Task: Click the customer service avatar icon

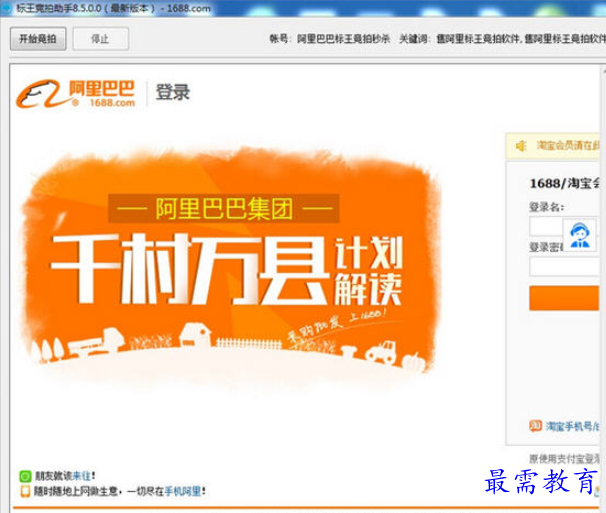Action: click(x=579, y=235)
